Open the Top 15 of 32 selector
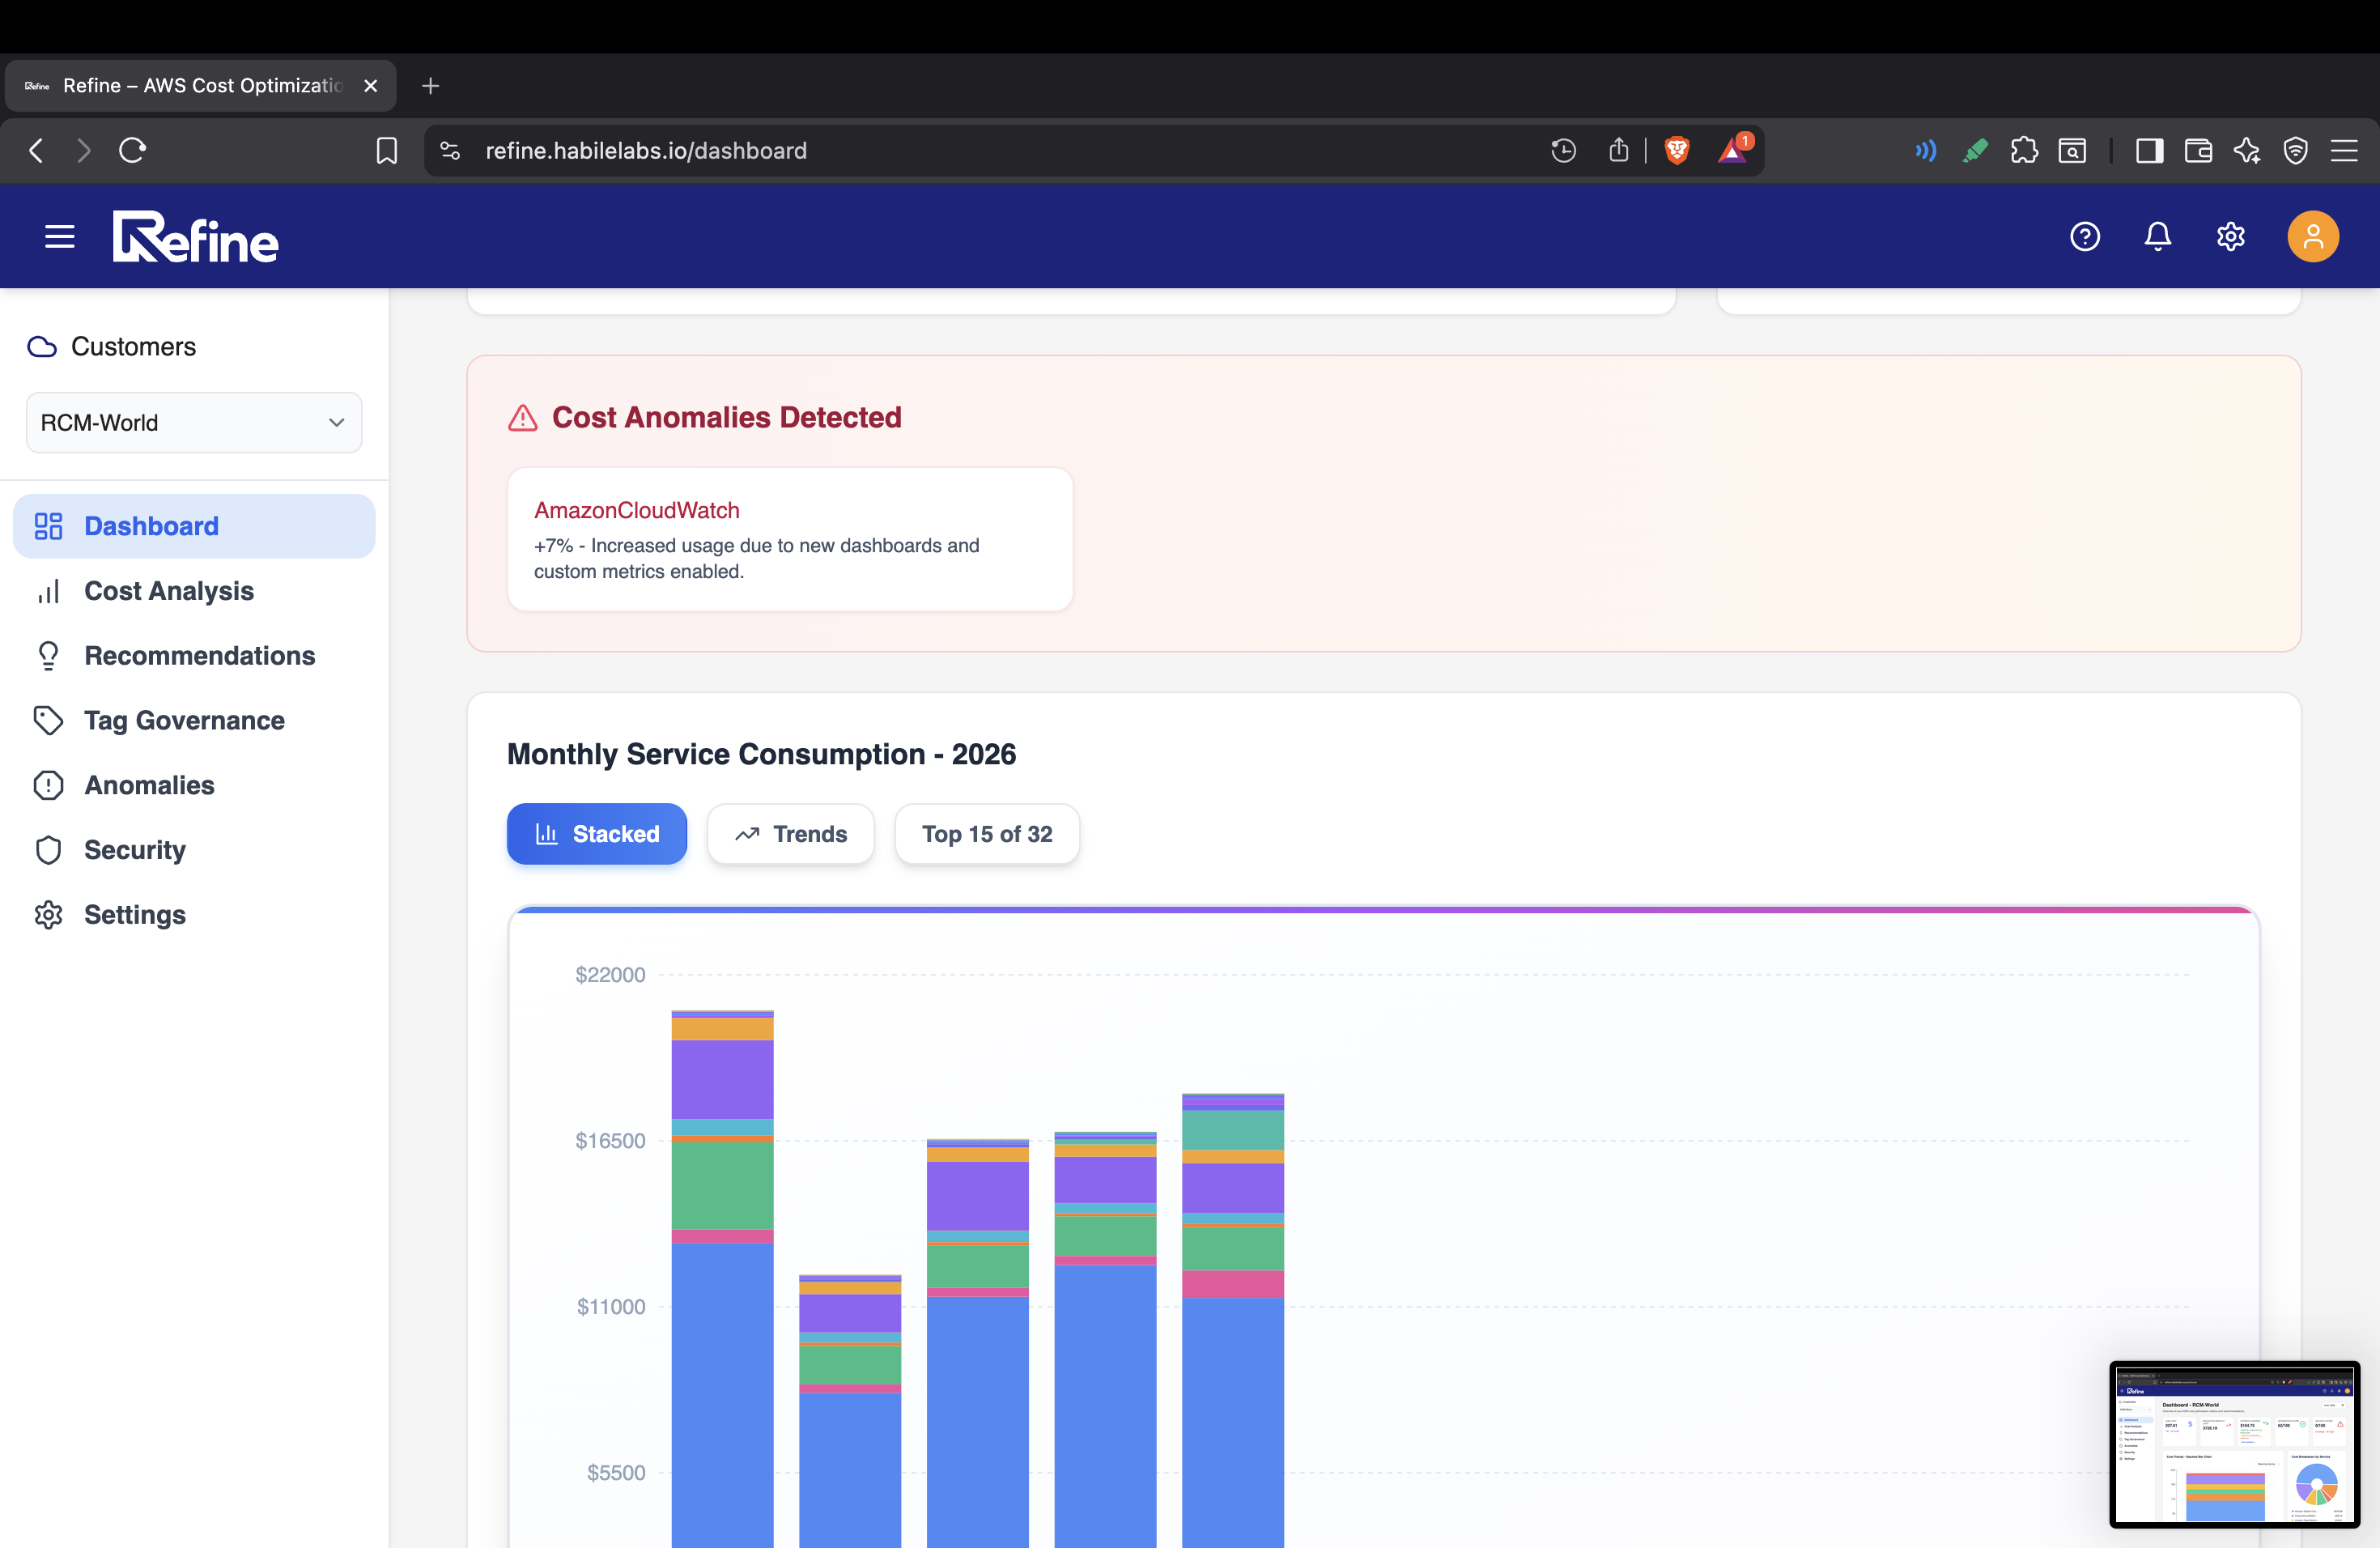This screenshot has height=1548, width=2380. (987, 834)
